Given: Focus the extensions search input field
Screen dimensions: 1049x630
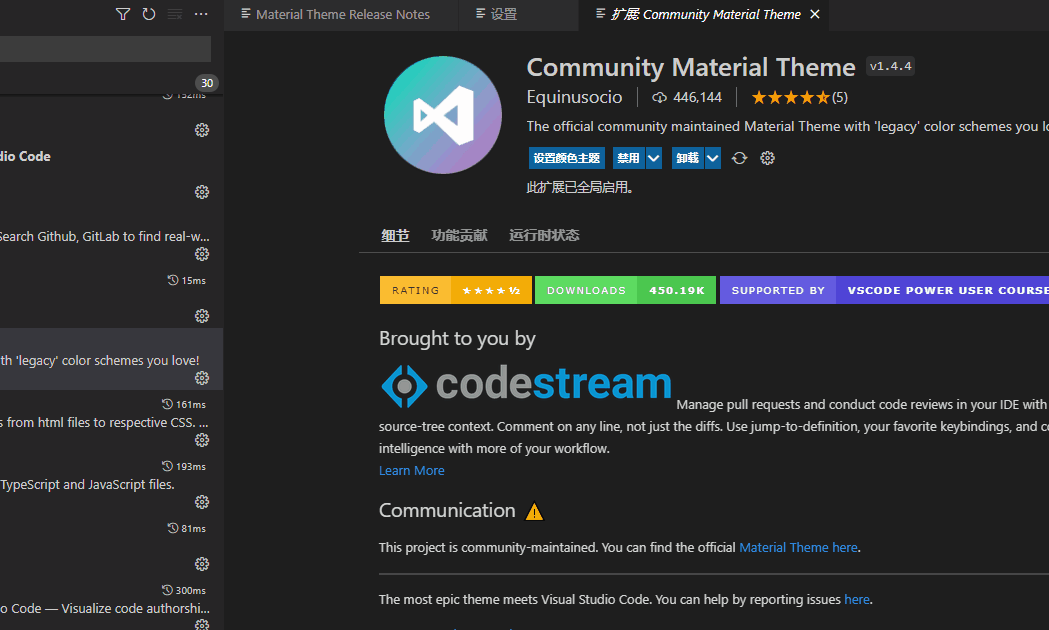Looking at the screenshot, I should [105, 49].
